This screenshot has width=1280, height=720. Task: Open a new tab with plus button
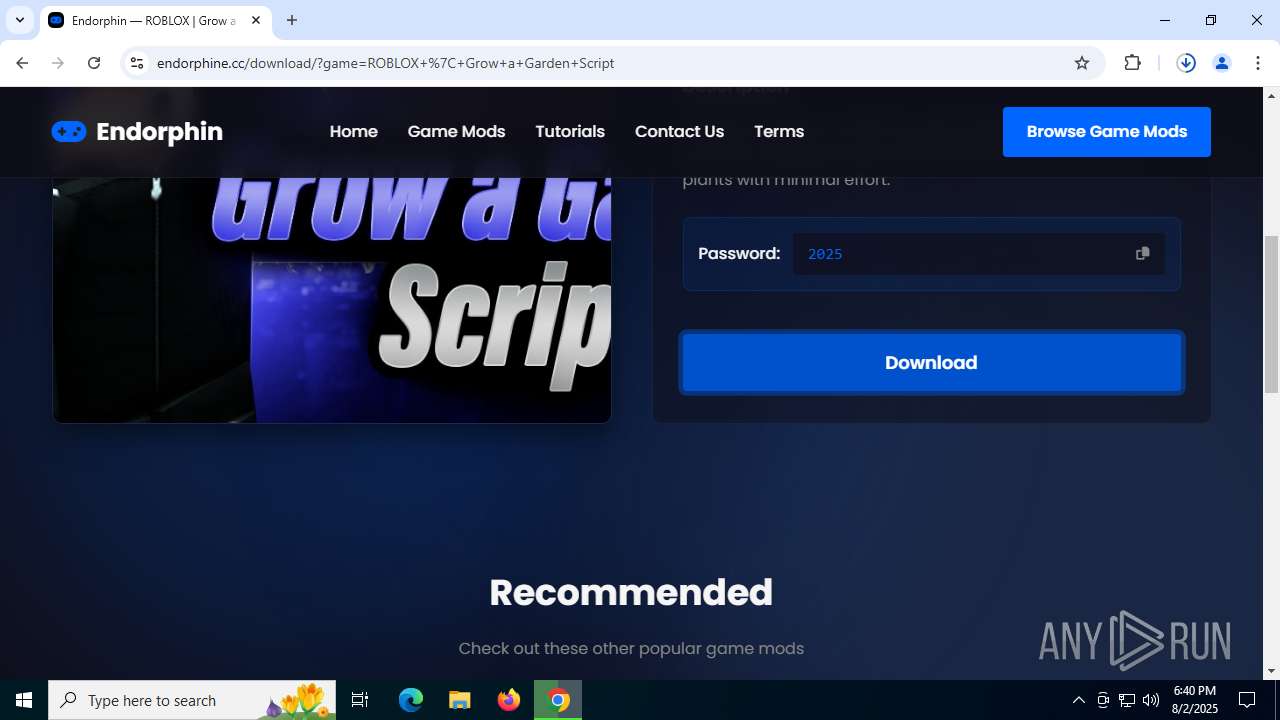(292, 20)
